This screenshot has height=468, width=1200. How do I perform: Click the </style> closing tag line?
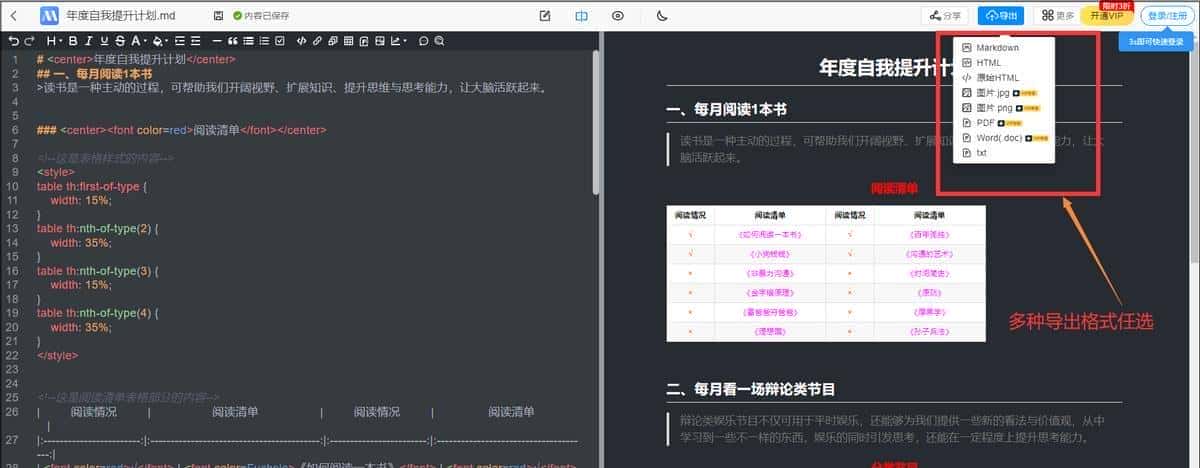(57, 355)
